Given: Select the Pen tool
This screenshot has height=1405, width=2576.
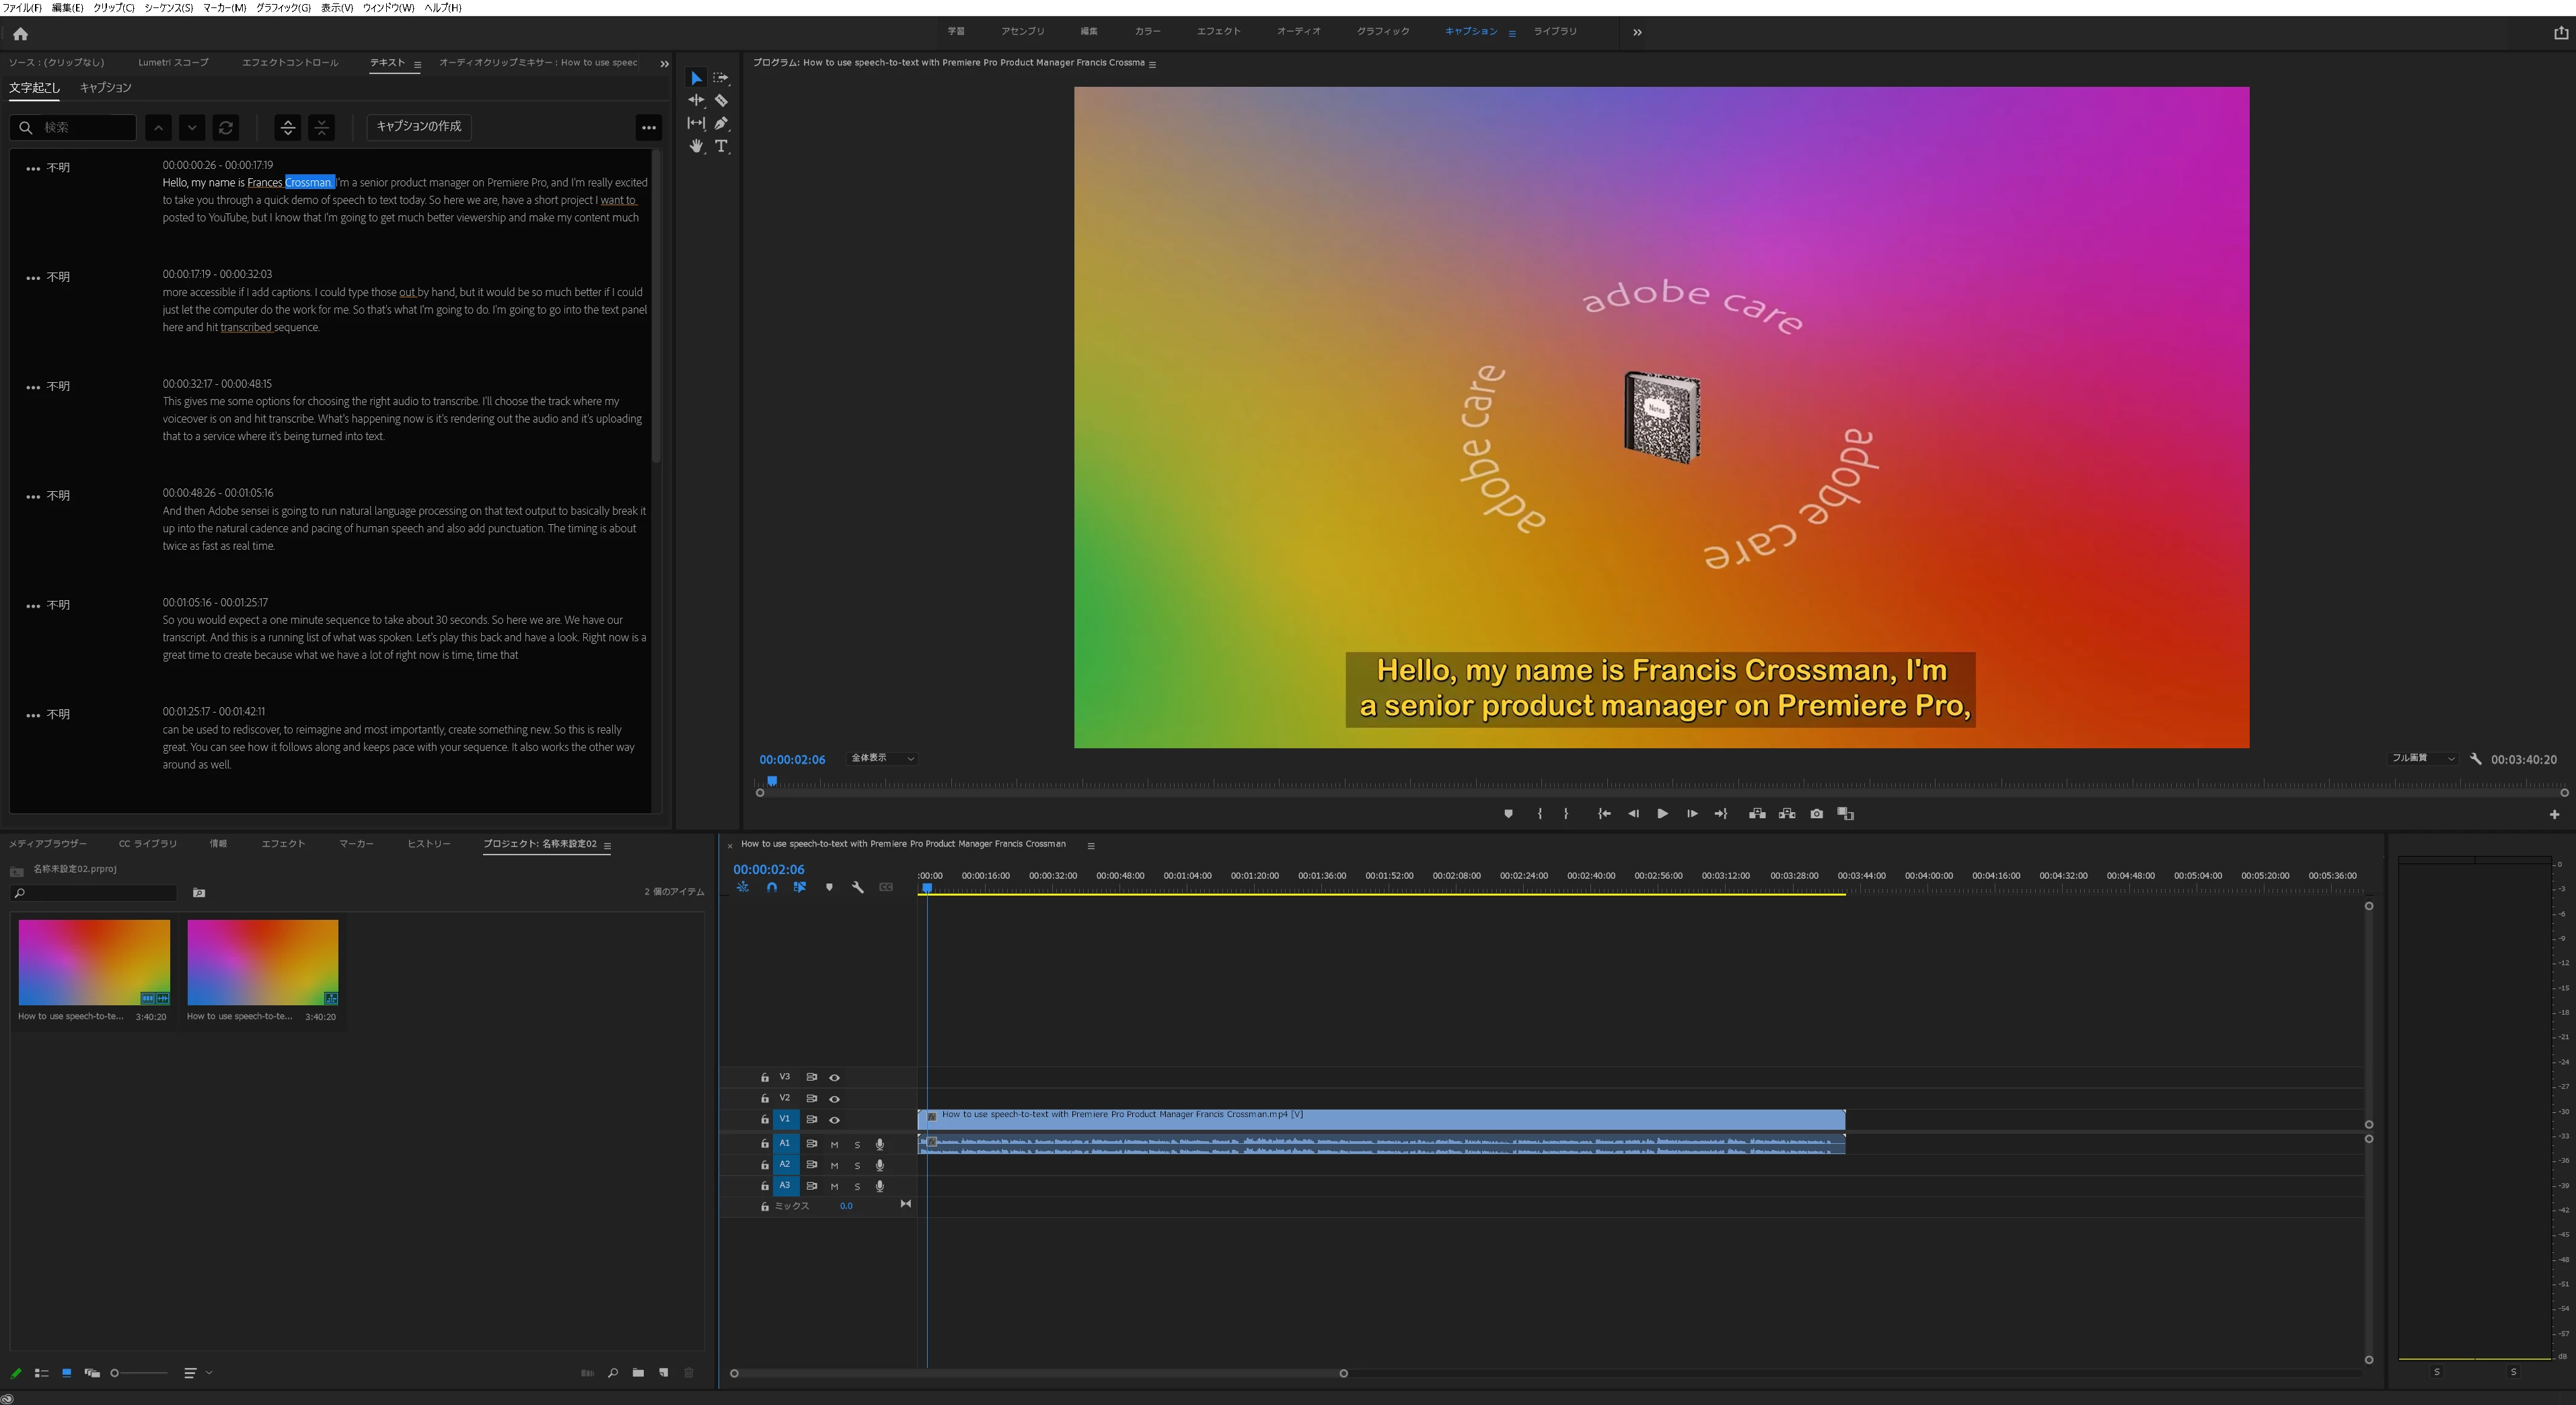Looking at the screenshot, I should [721, 123].
